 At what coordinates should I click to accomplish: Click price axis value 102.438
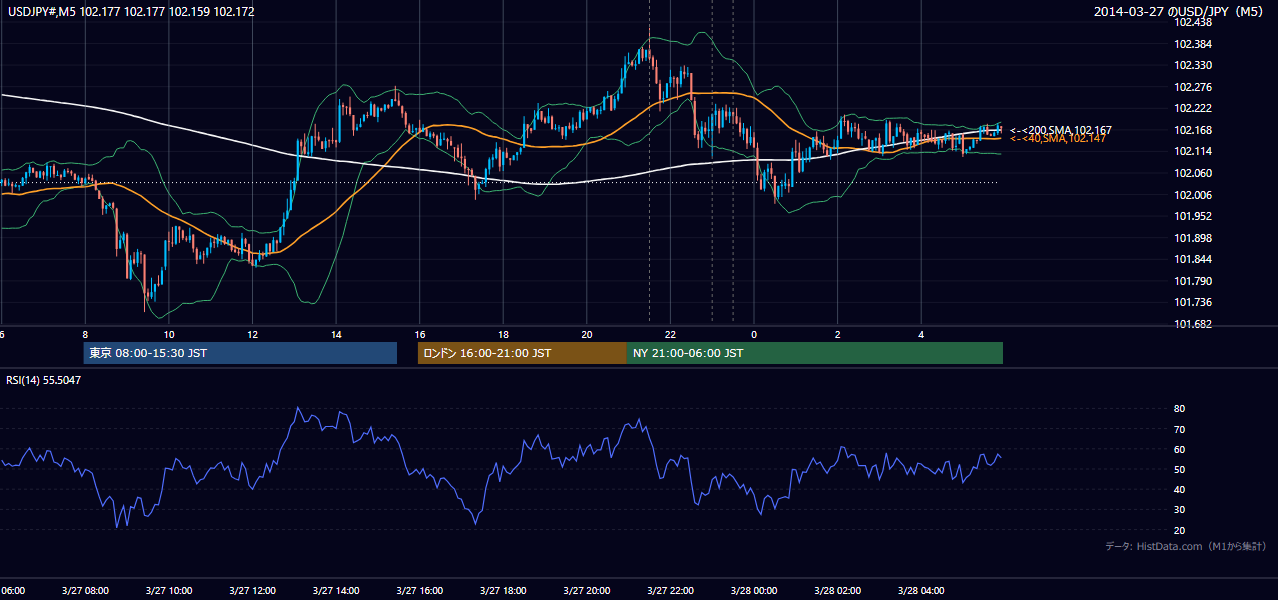tap(1192, 22)
